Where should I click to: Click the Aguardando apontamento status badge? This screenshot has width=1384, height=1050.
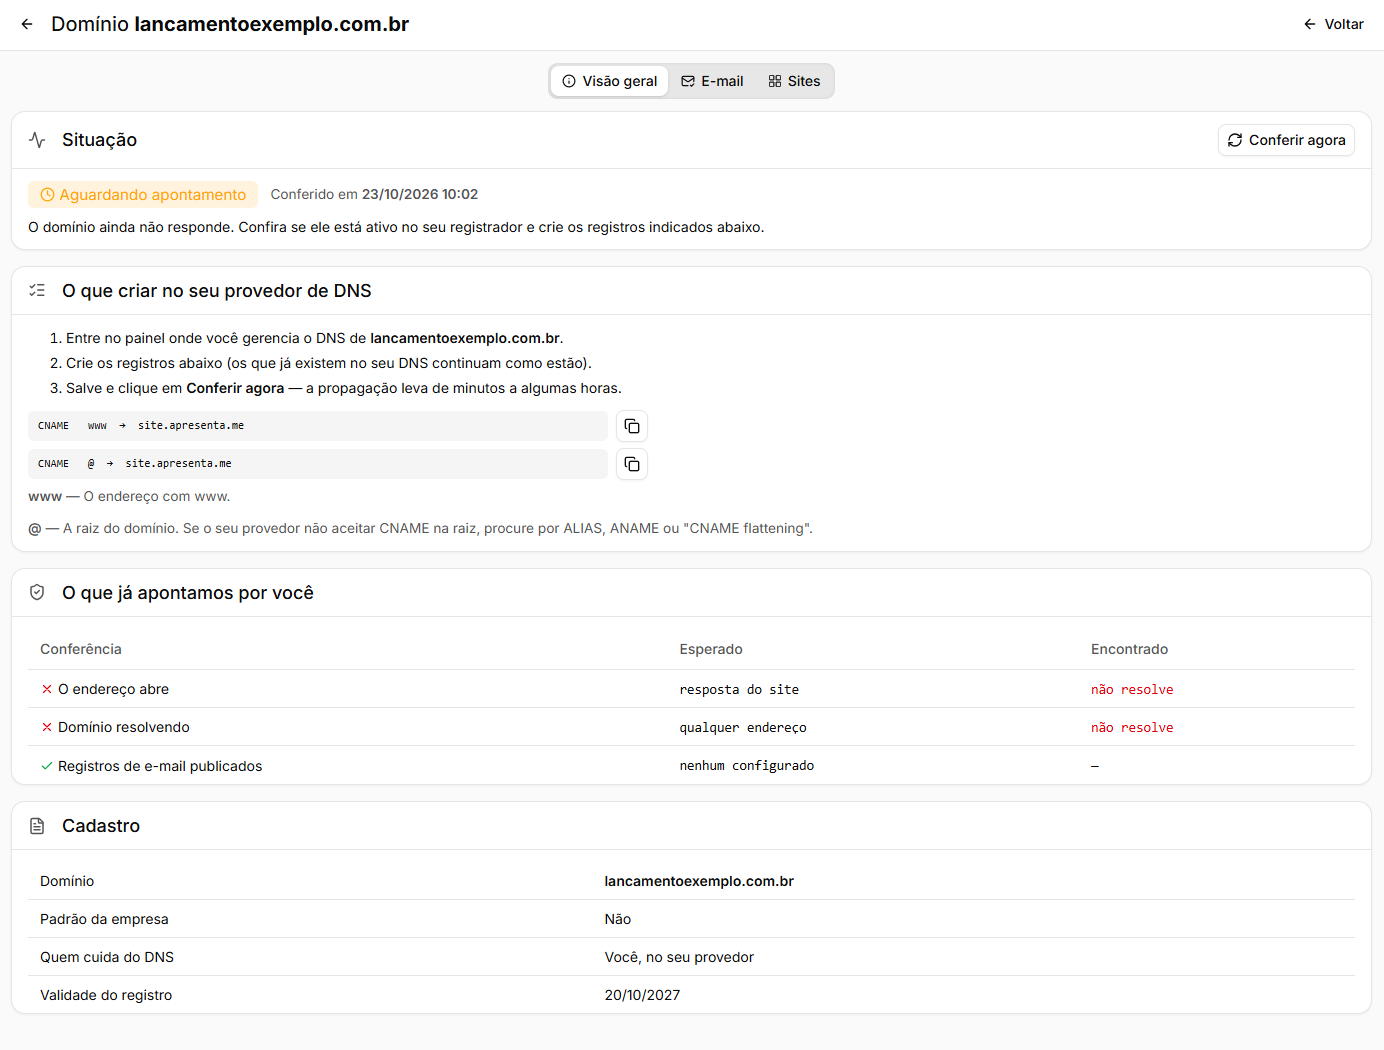click(x=143, y=195)
